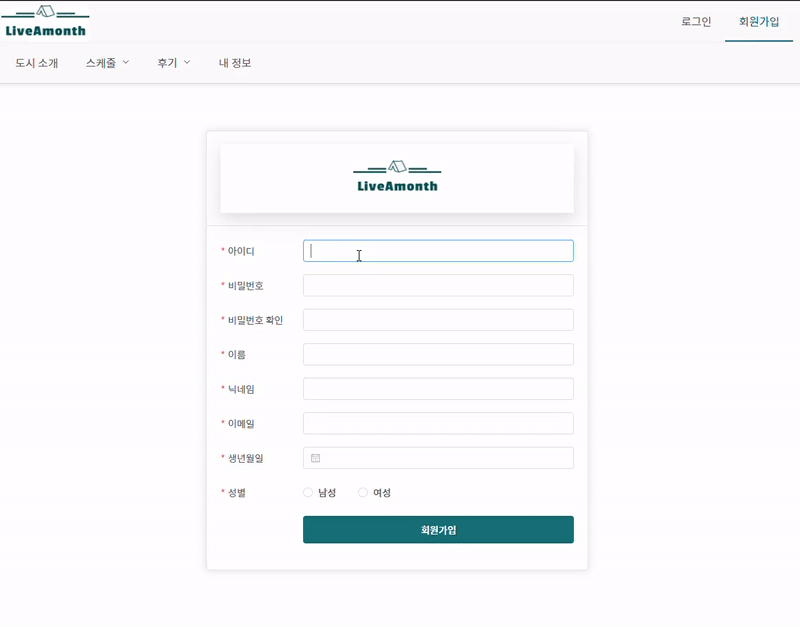The height and width of the screenshot is (627, 800).
Task: Click the 아이디 field label
Action: pyautogui.click(x=241, y=251)
